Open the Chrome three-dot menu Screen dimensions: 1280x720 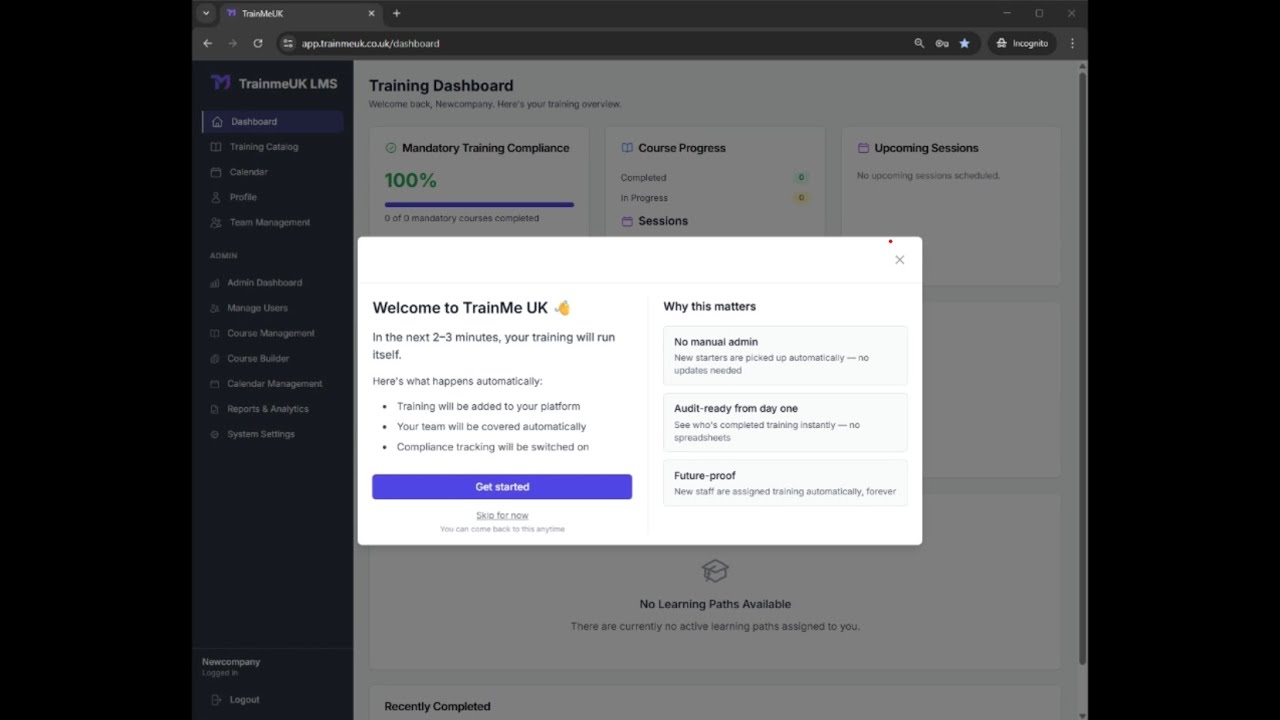tap(1072, 43)
